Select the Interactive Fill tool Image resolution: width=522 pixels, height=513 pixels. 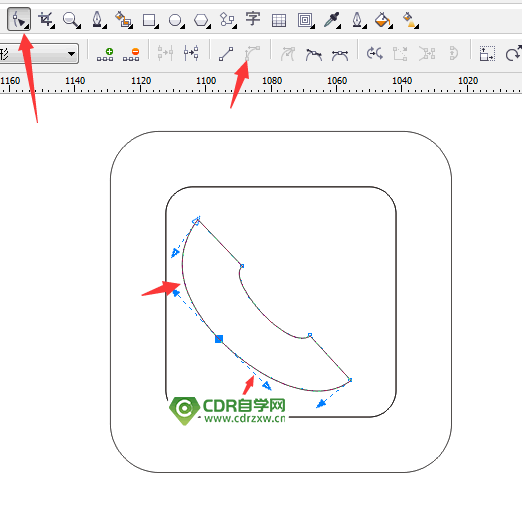coord(410,20)
